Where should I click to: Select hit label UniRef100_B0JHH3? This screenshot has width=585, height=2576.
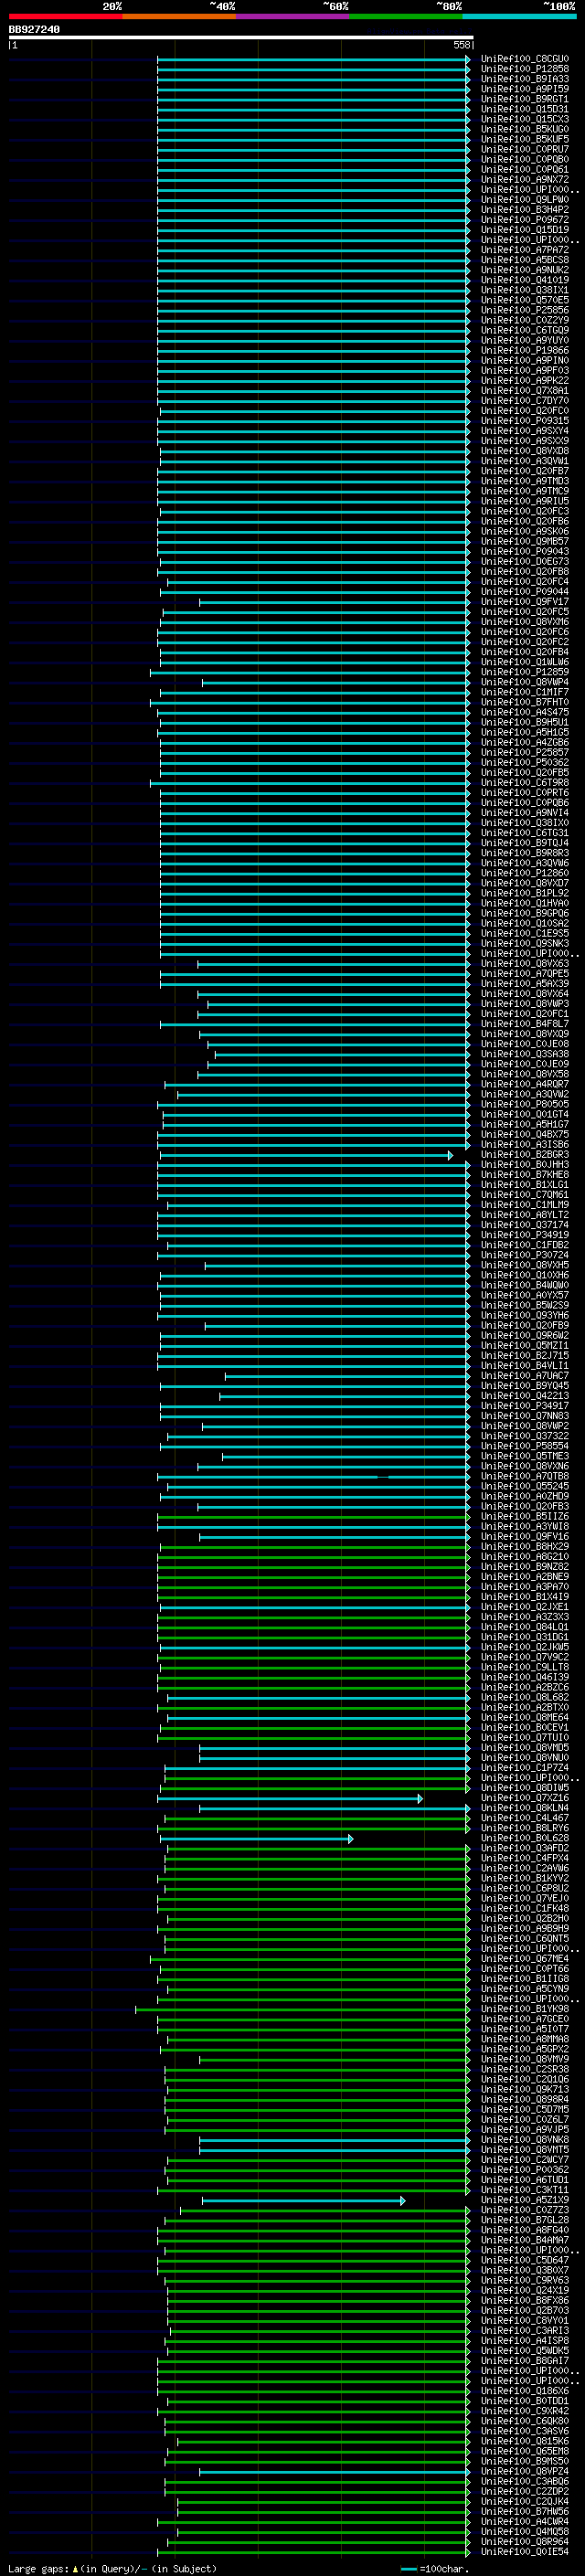click(x=525, y=1165)
